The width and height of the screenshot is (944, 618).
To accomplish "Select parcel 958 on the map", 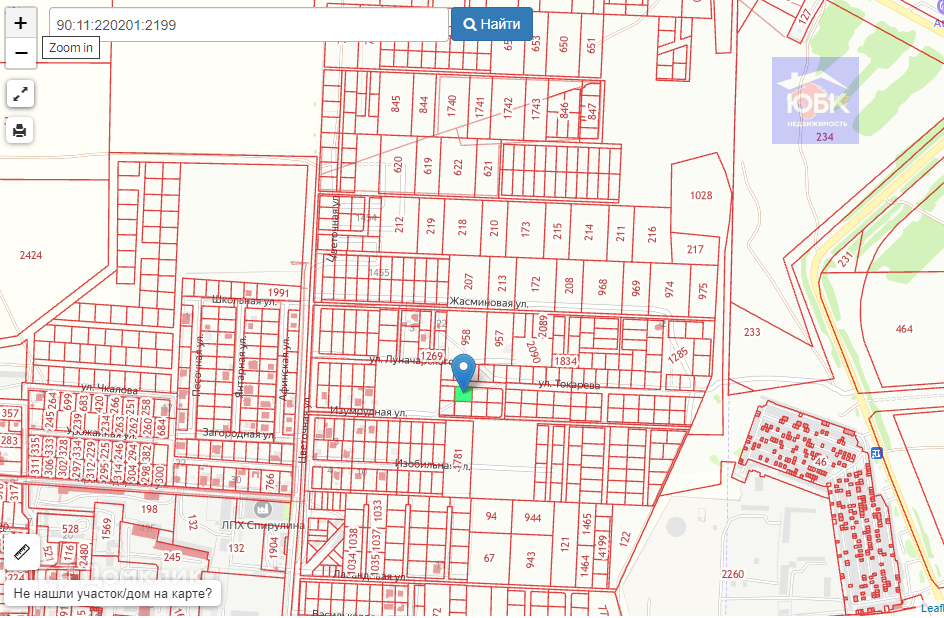I will 465,337.
